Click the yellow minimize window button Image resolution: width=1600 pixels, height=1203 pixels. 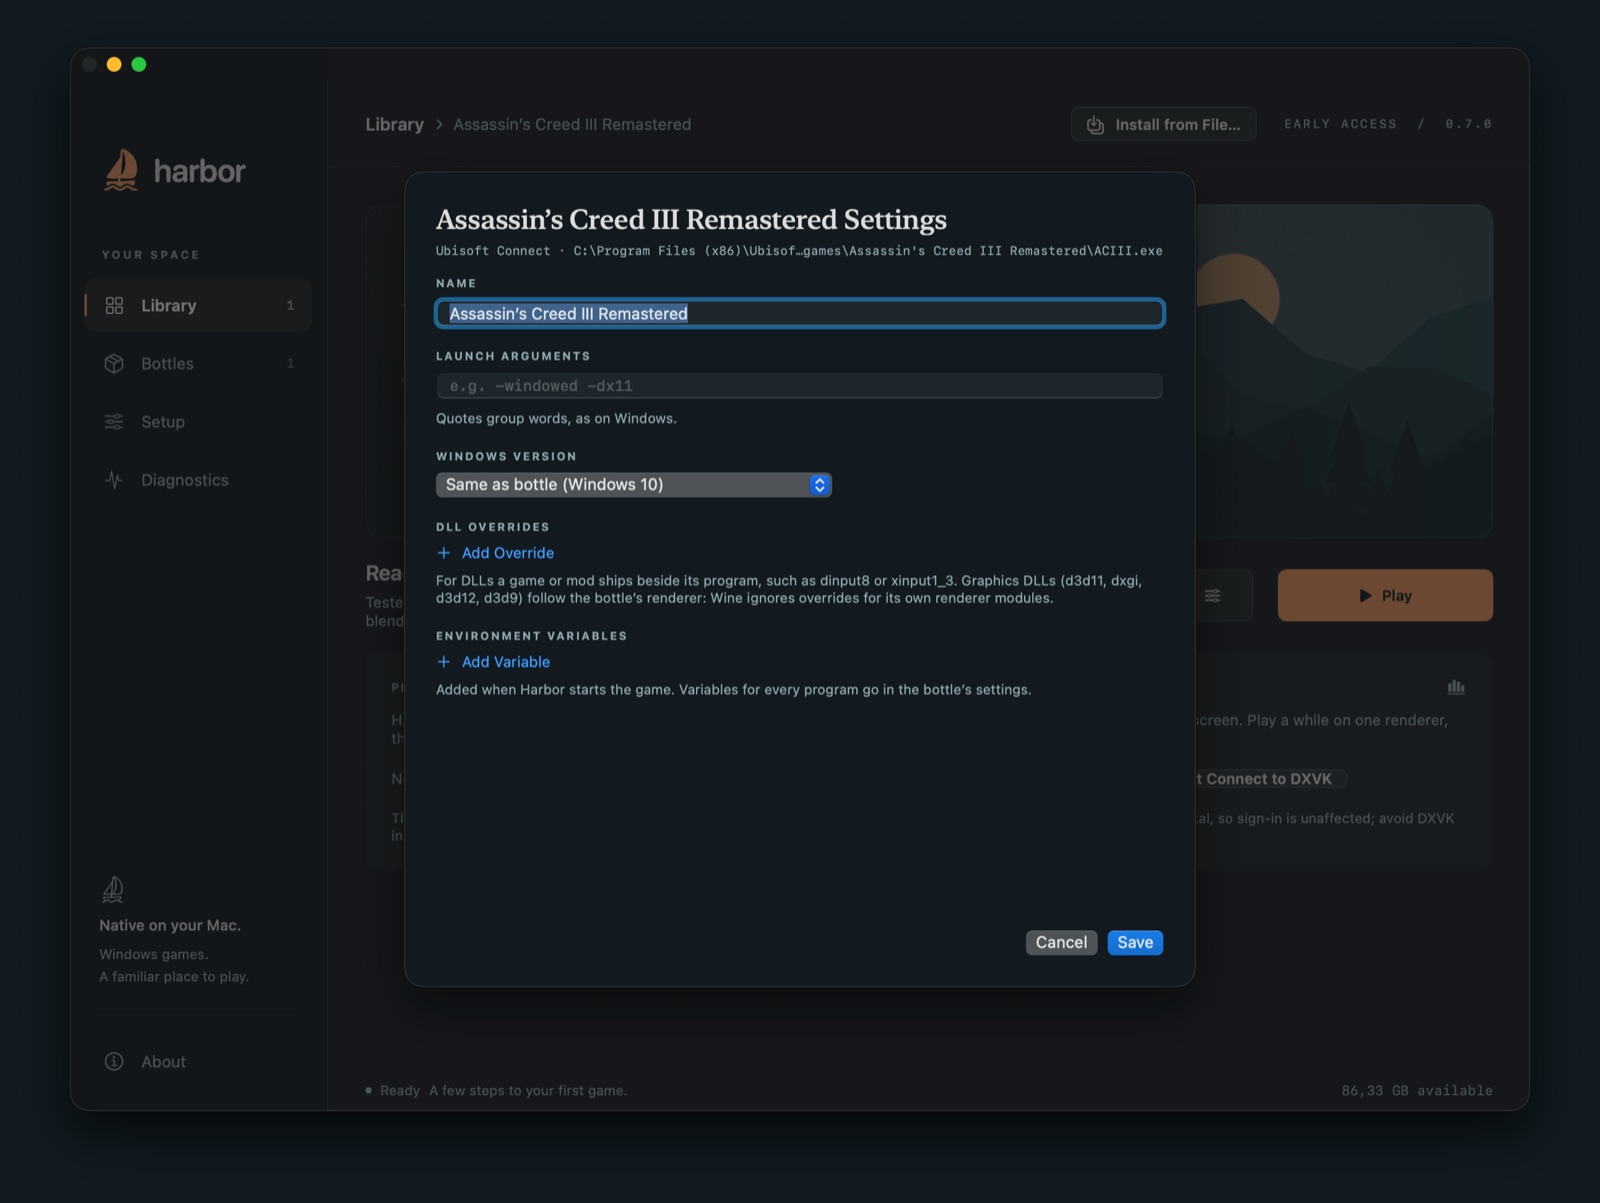coord(114,65)
